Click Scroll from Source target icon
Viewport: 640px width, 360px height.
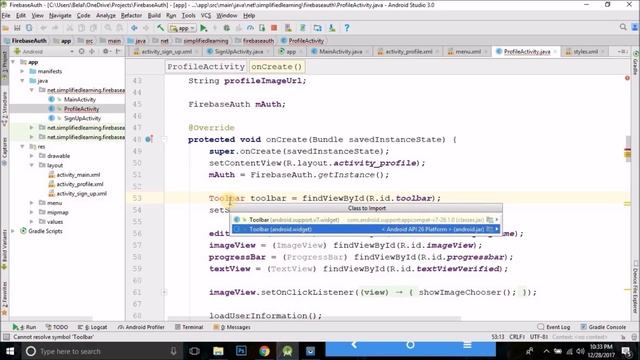(x=82, y=51)
